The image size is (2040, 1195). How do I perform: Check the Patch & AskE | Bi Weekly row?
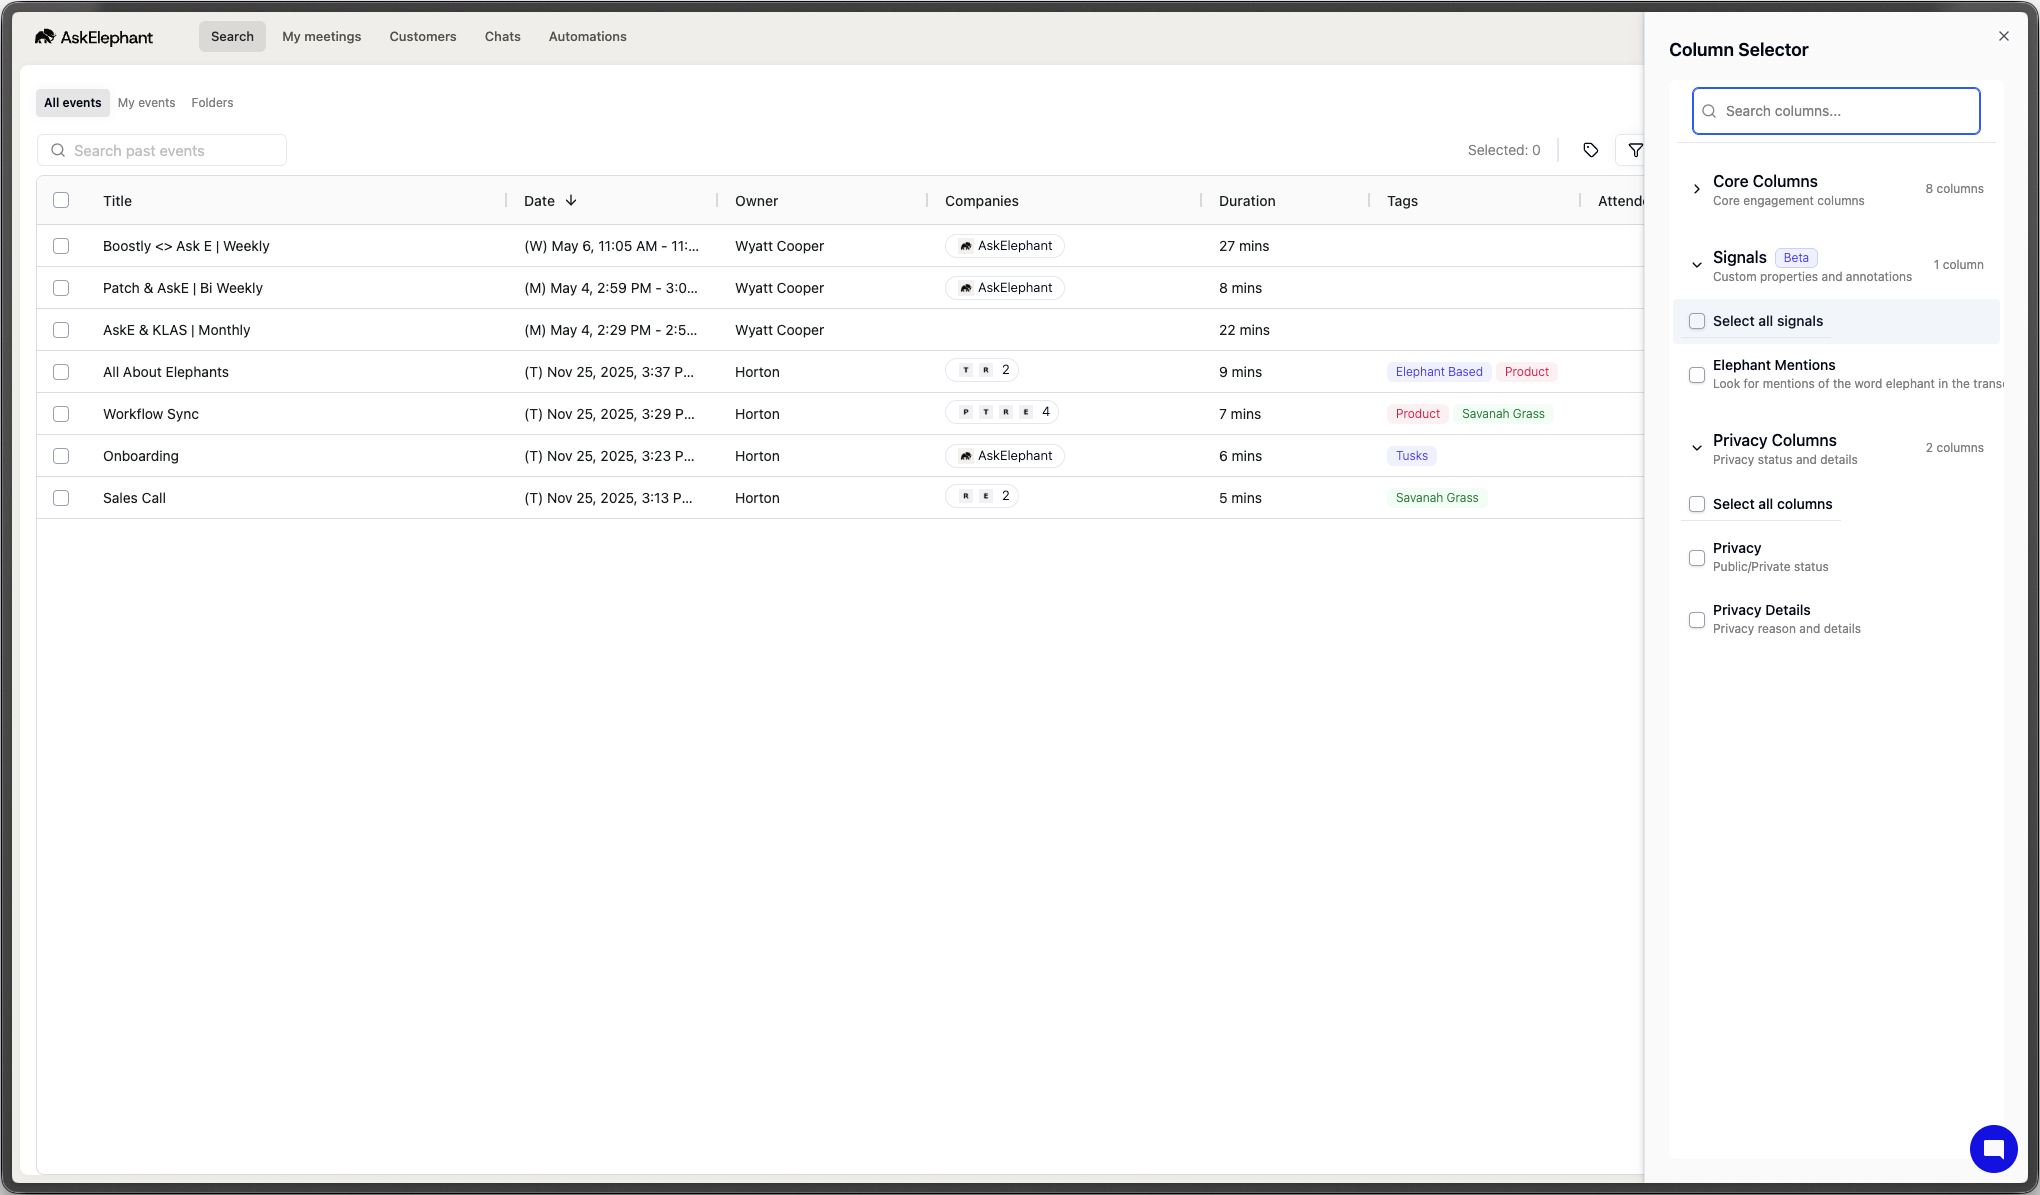click(x=61, y=288)
